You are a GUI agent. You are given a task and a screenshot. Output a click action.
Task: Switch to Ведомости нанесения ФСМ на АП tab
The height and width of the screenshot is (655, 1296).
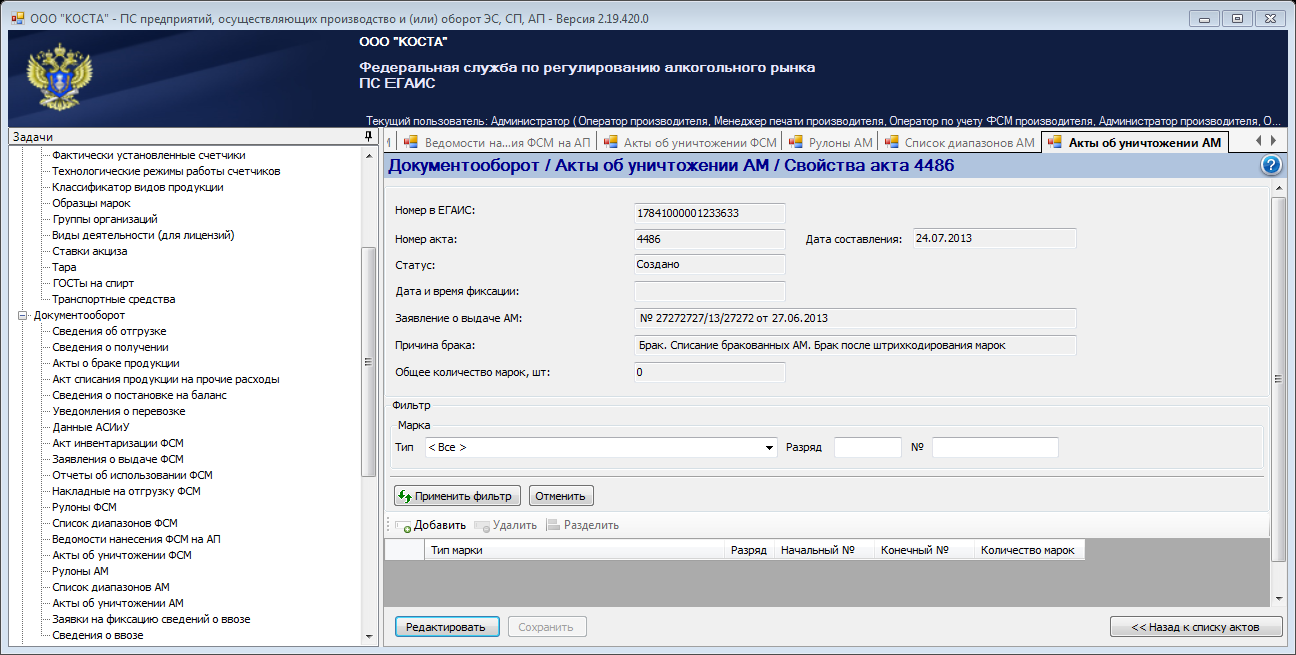(497, 143)
